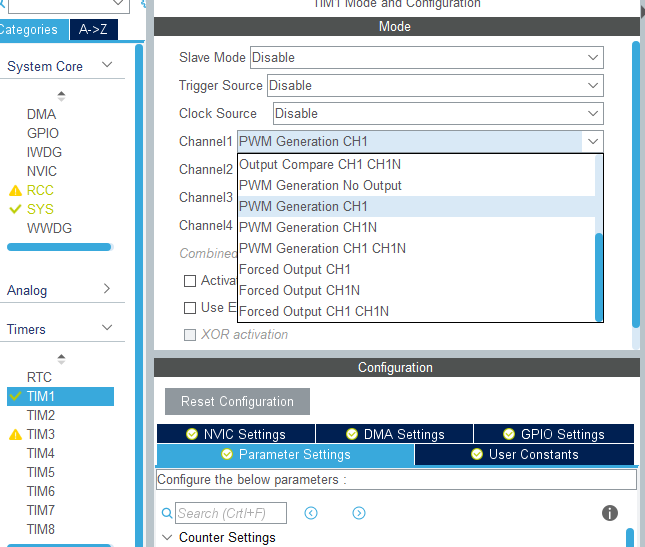Collapse the Timers category
Screen dimensions: 645x547
click(107, 328)
